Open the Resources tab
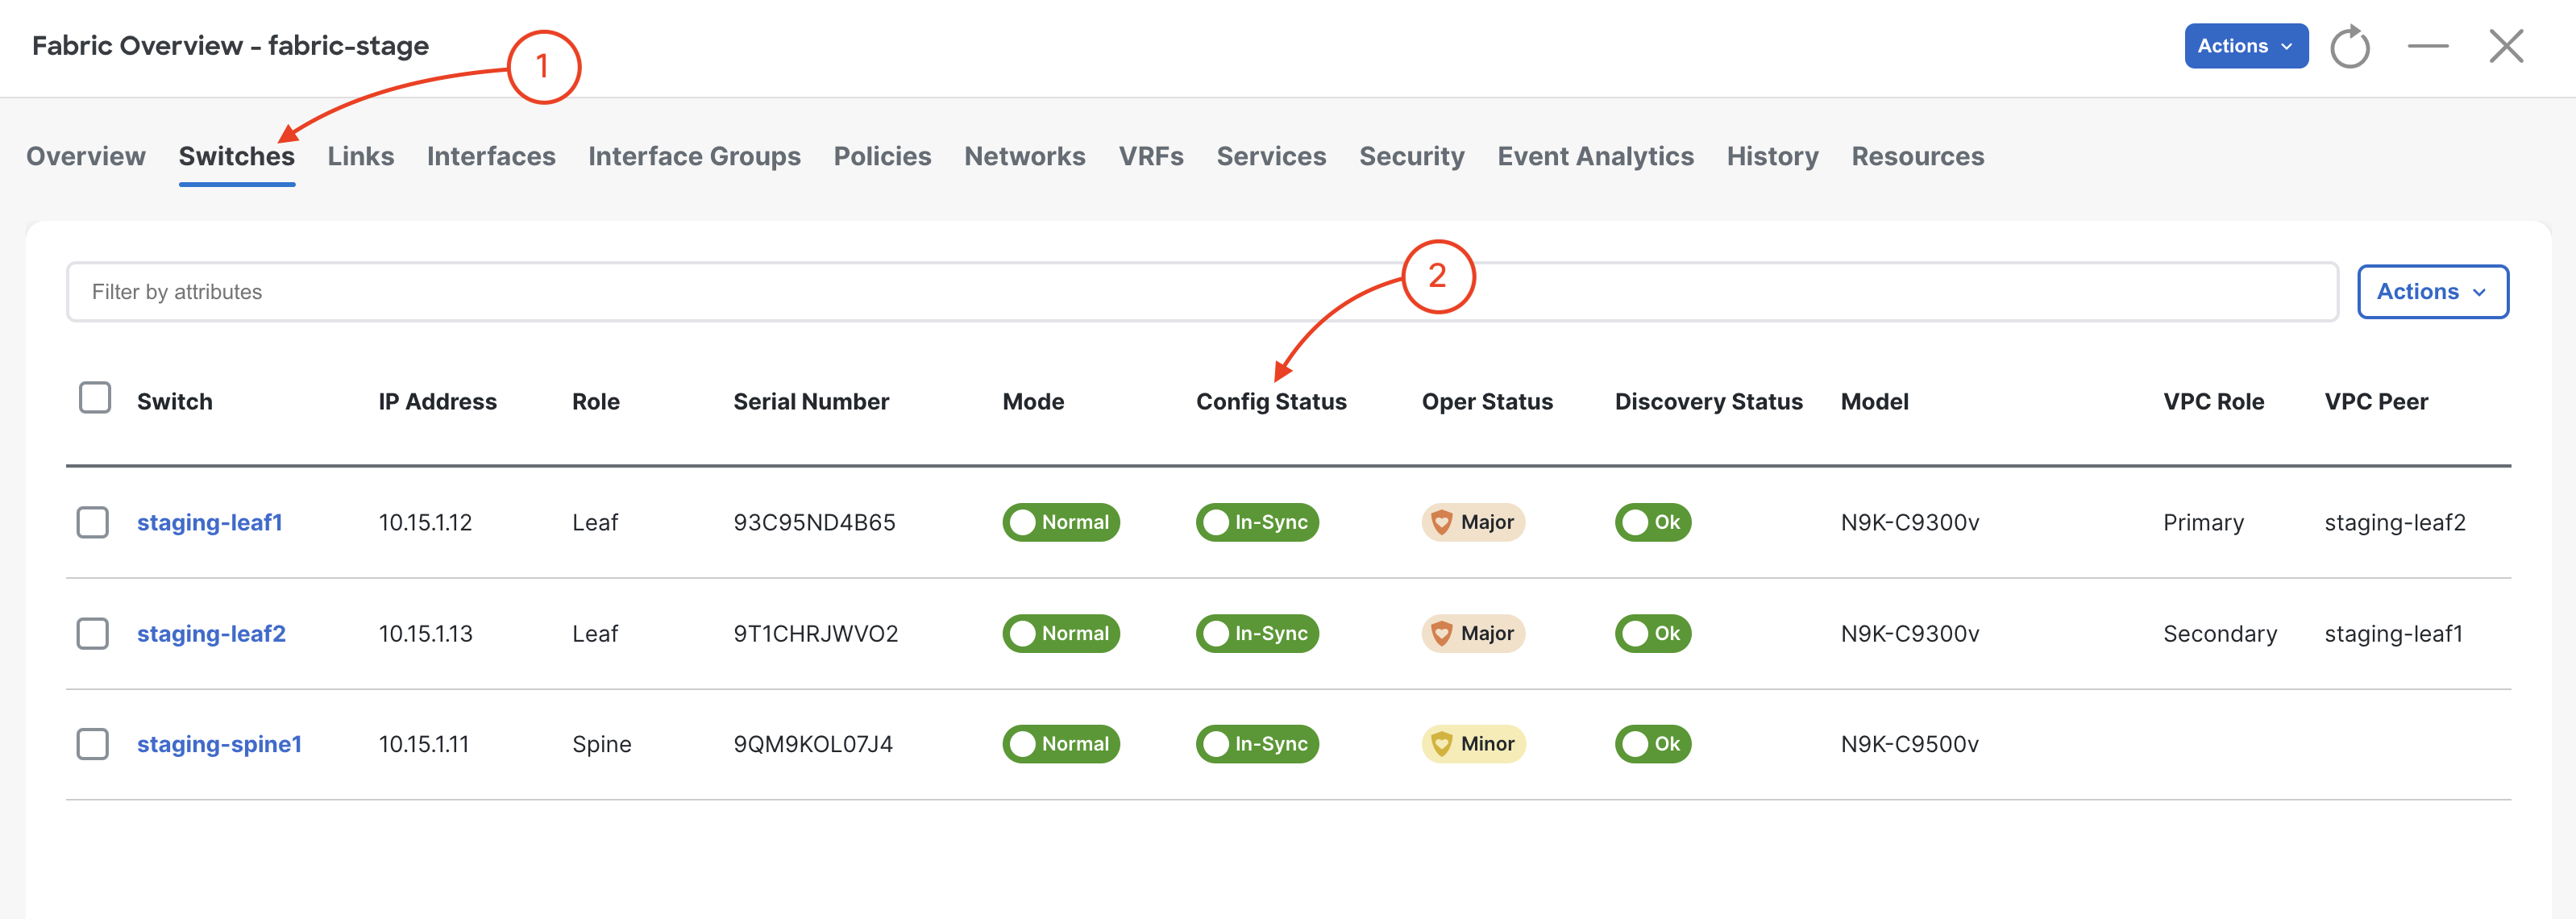Image resolution: width=2576 pixels, height=919 pixels. [x=1917, y=156]
